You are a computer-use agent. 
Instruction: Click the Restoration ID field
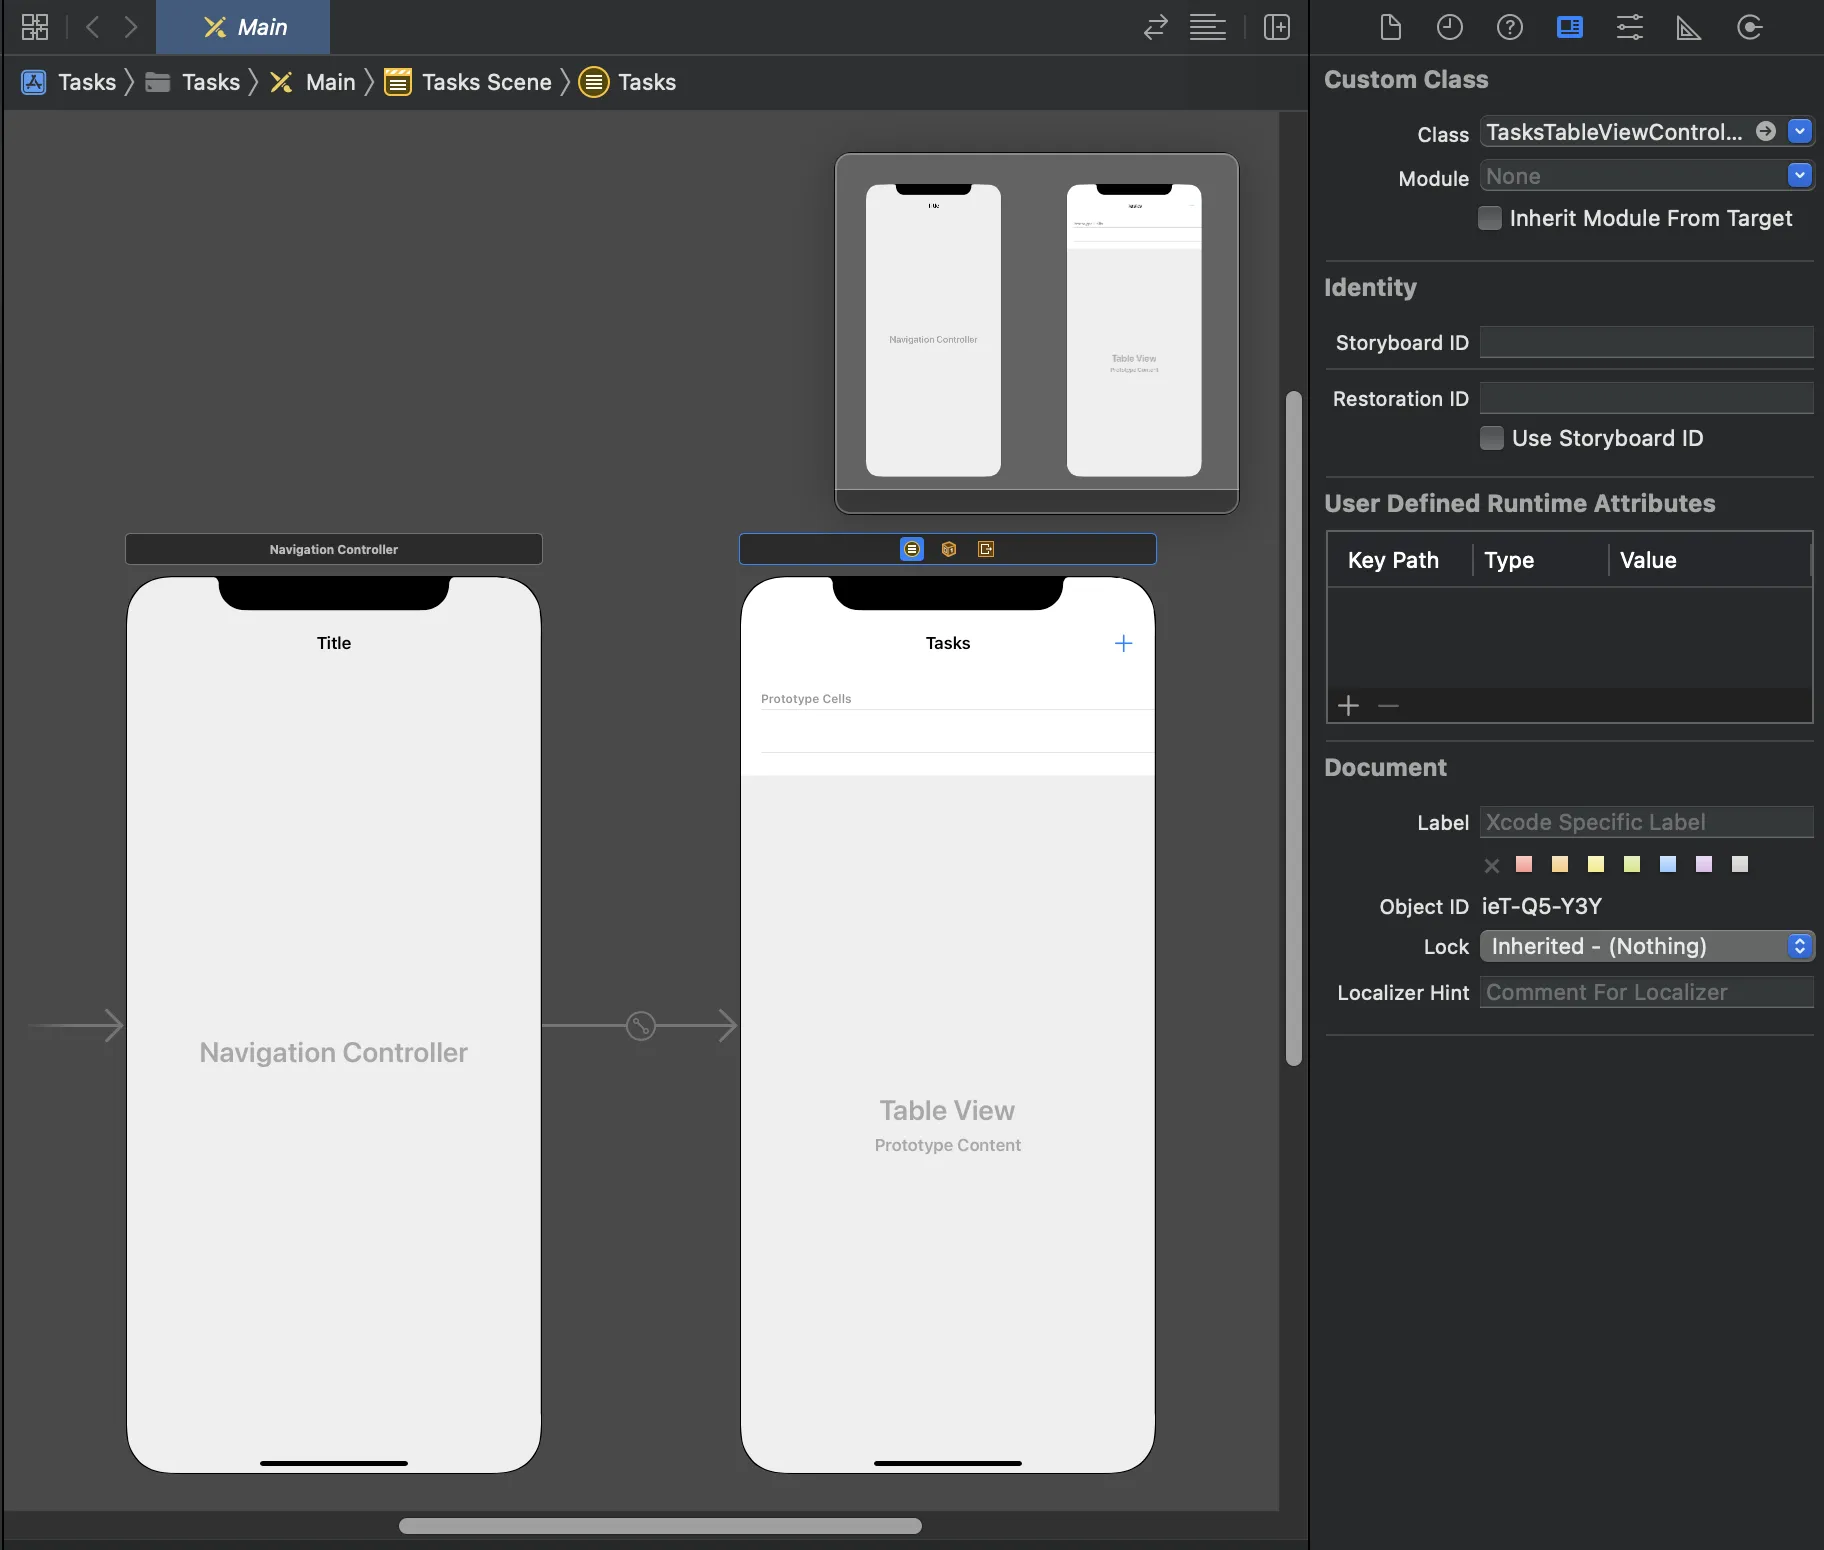click(1647, 398)
